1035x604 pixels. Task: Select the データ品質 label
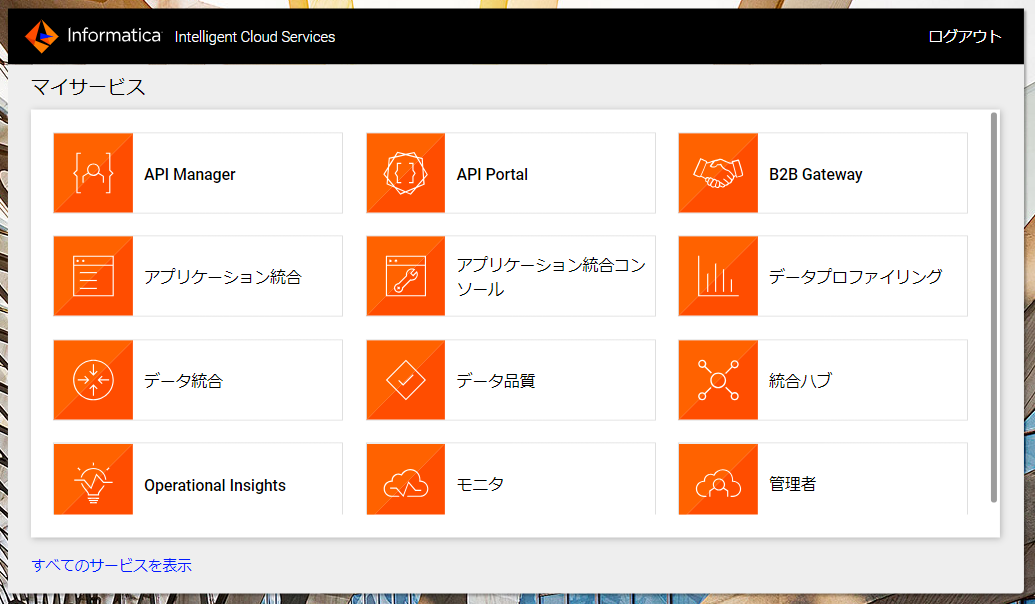(x=496, y=381)
